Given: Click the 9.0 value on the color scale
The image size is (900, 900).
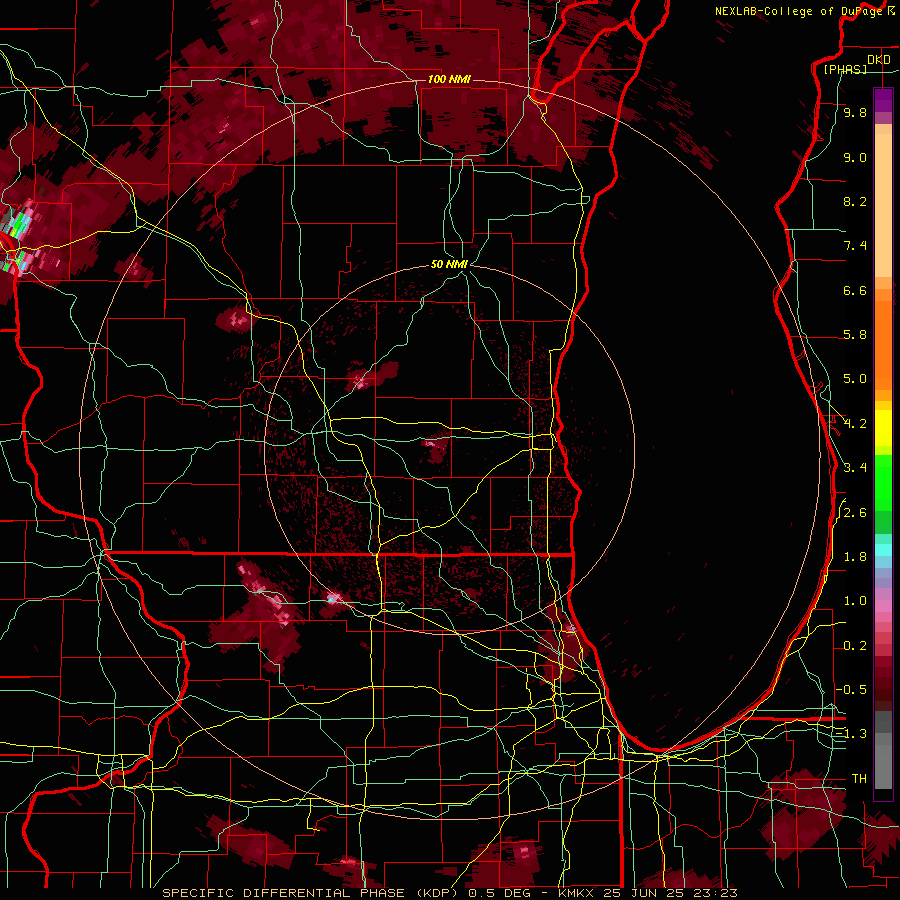Looking at the screenshot, I should coord(855,157).
